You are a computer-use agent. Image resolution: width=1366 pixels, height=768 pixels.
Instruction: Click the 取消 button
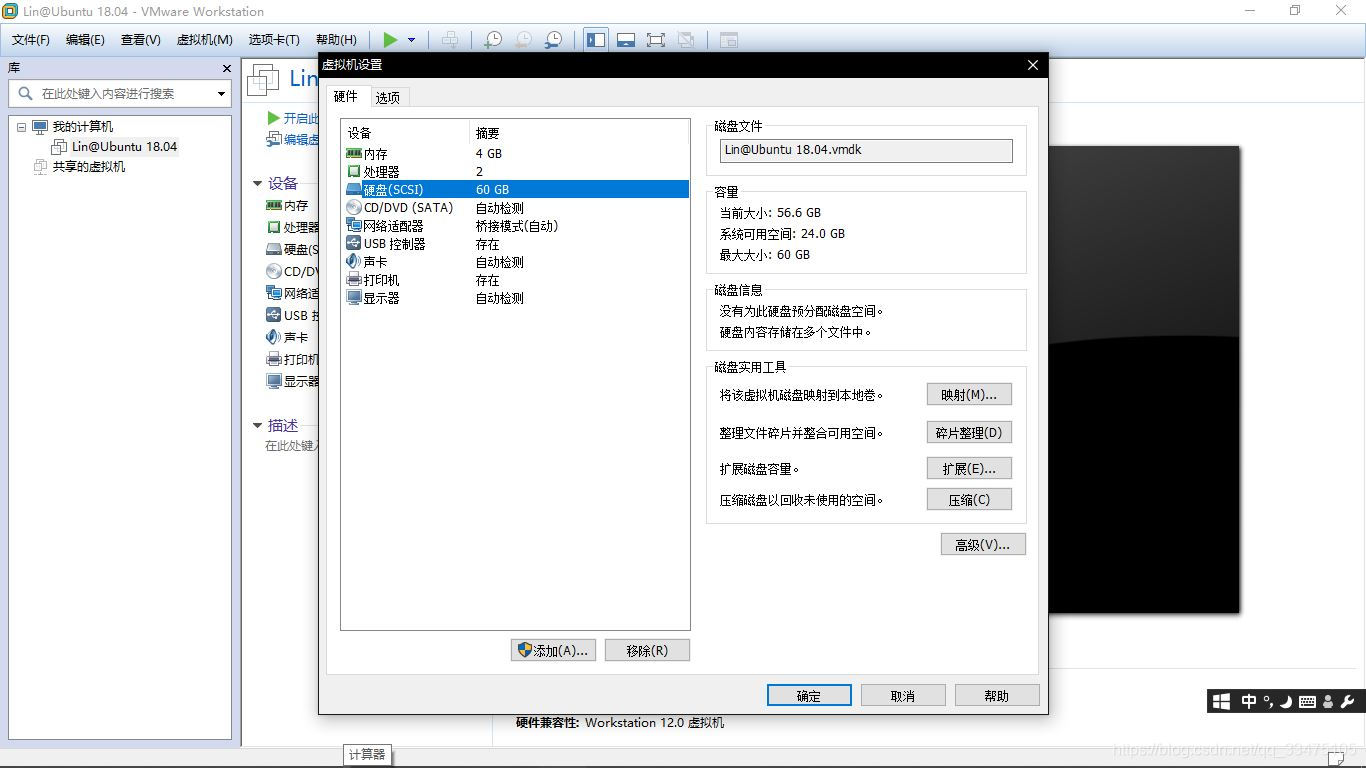(x=903, y=695)
